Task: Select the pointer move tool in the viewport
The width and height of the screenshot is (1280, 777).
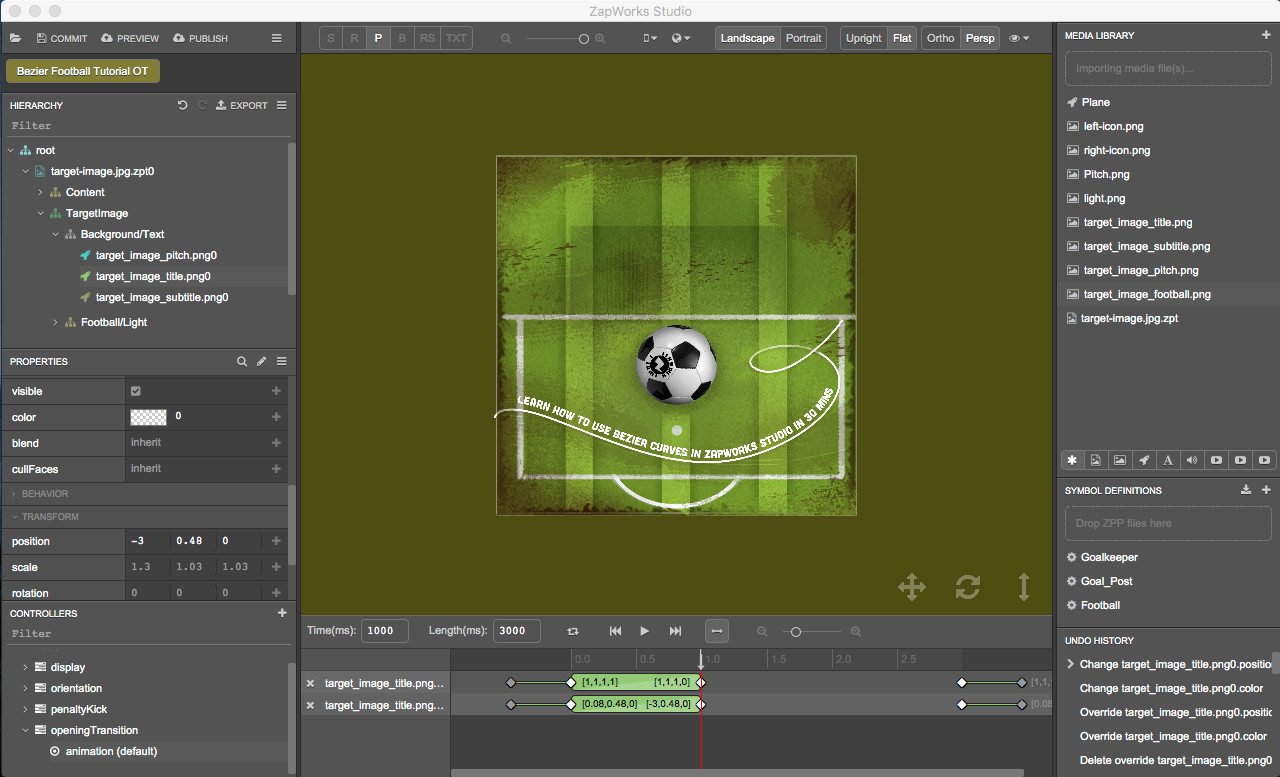Action: [x=911, y=588]
